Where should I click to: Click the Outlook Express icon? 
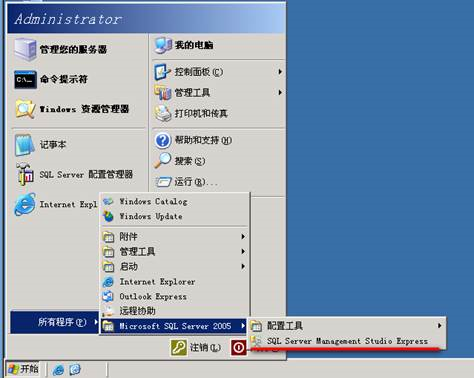(108, 296)
